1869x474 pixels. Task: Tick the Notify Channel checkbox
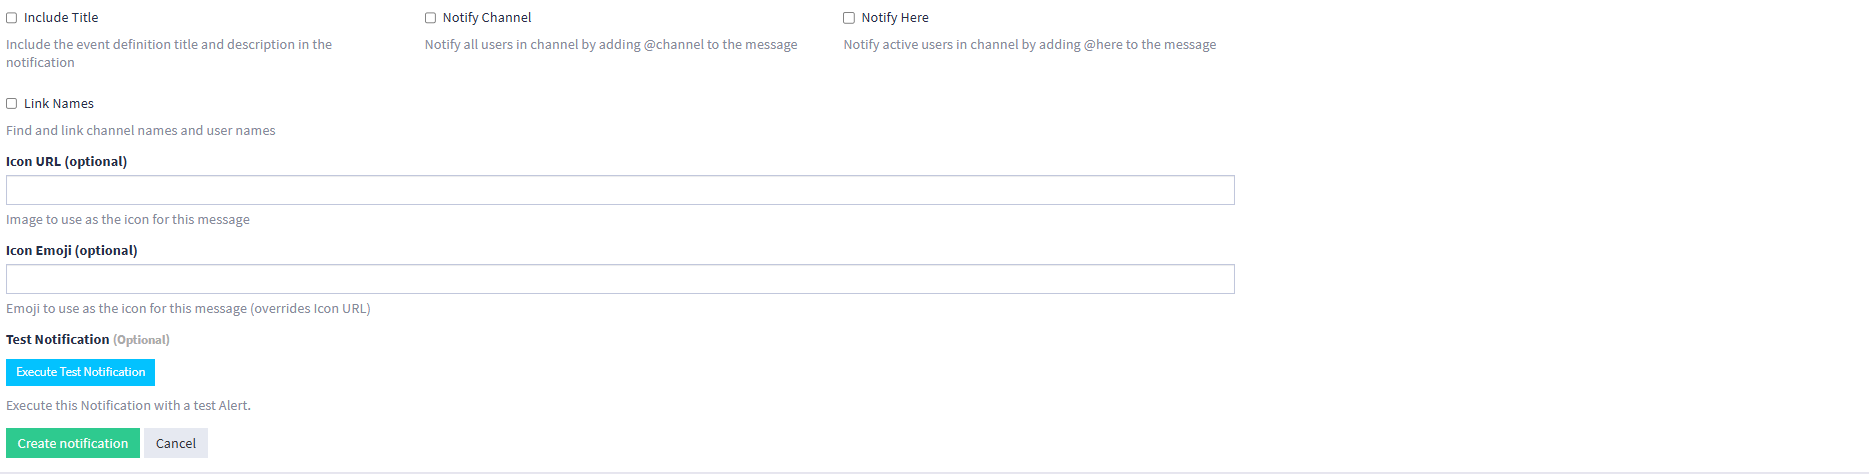click(430, 18)
